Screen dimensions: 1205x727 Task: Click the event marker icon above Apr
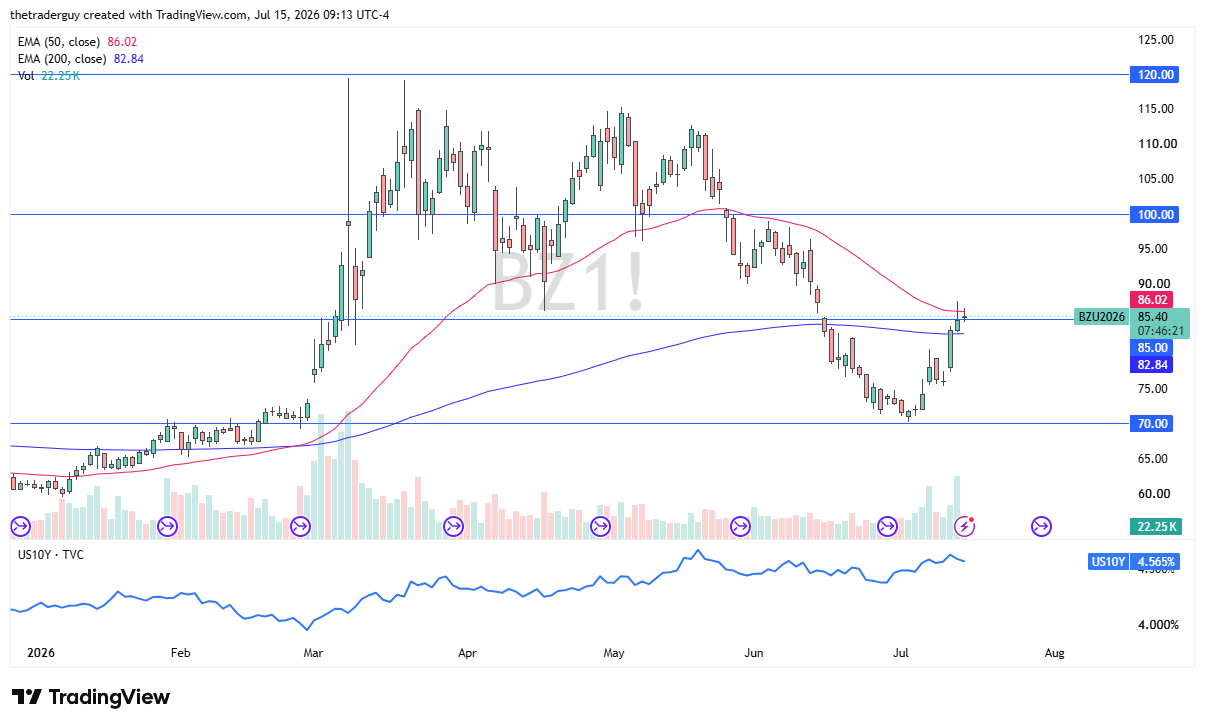pos(454,525)
